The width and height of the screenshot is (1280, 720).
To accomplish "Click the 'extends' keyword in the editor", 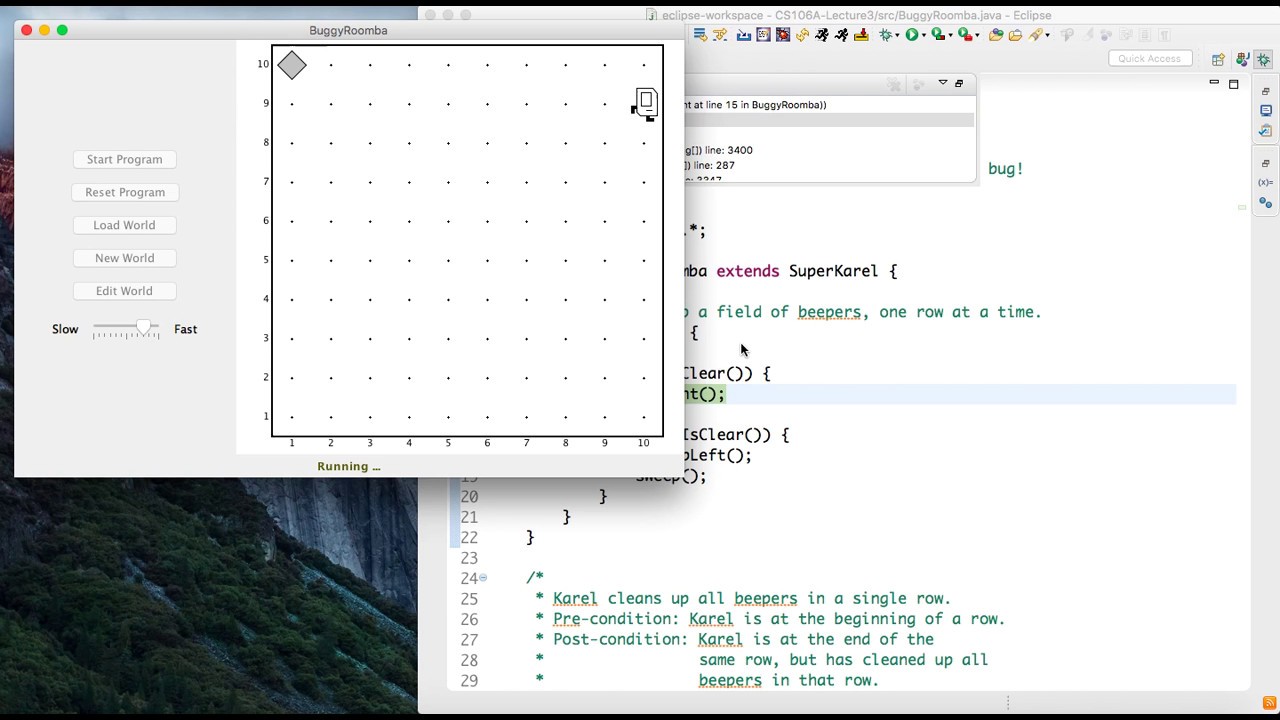I will point(747,271).
